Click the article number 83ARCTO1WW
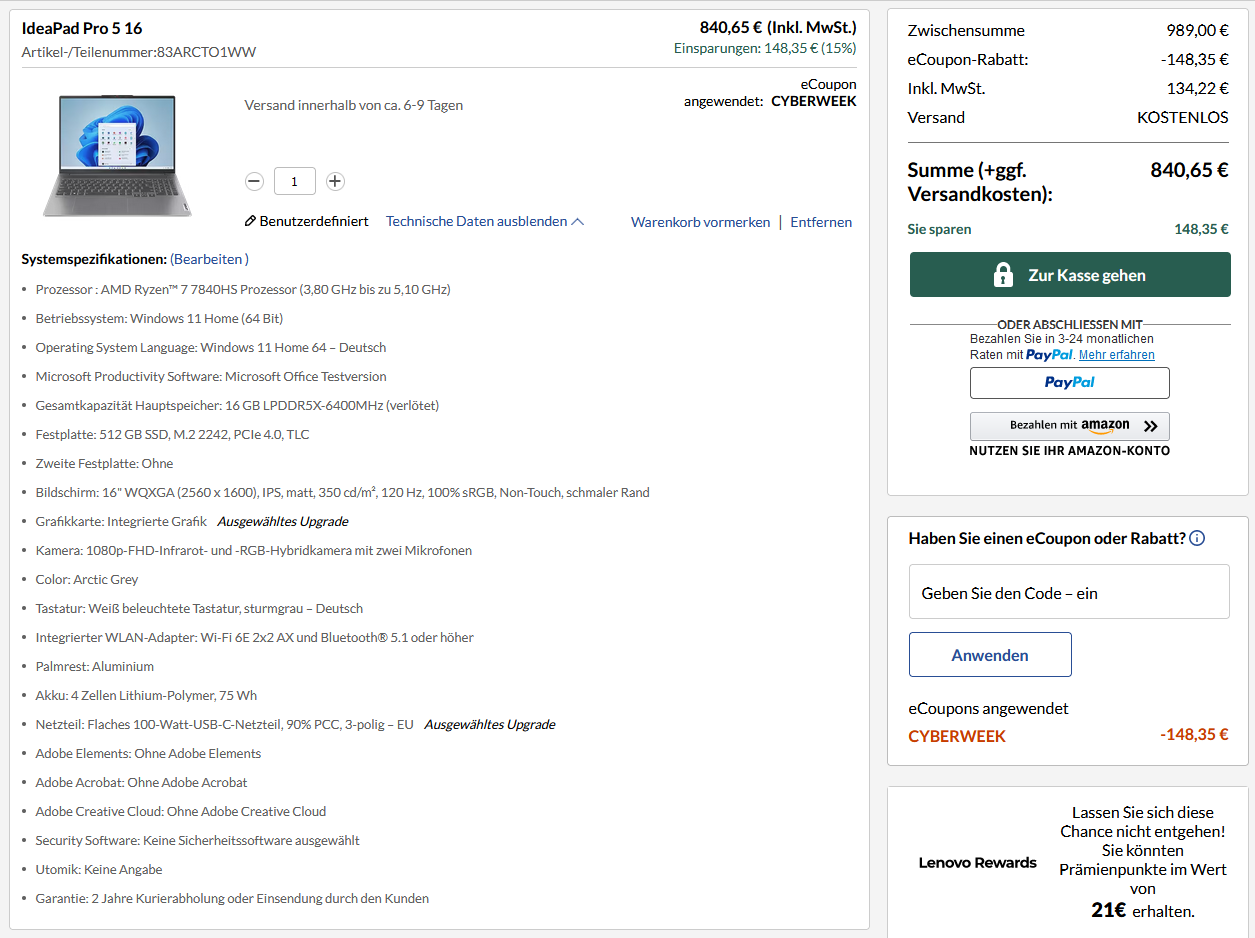The height and width of the screenshot is (938, 1255). (x=206, y=52)
